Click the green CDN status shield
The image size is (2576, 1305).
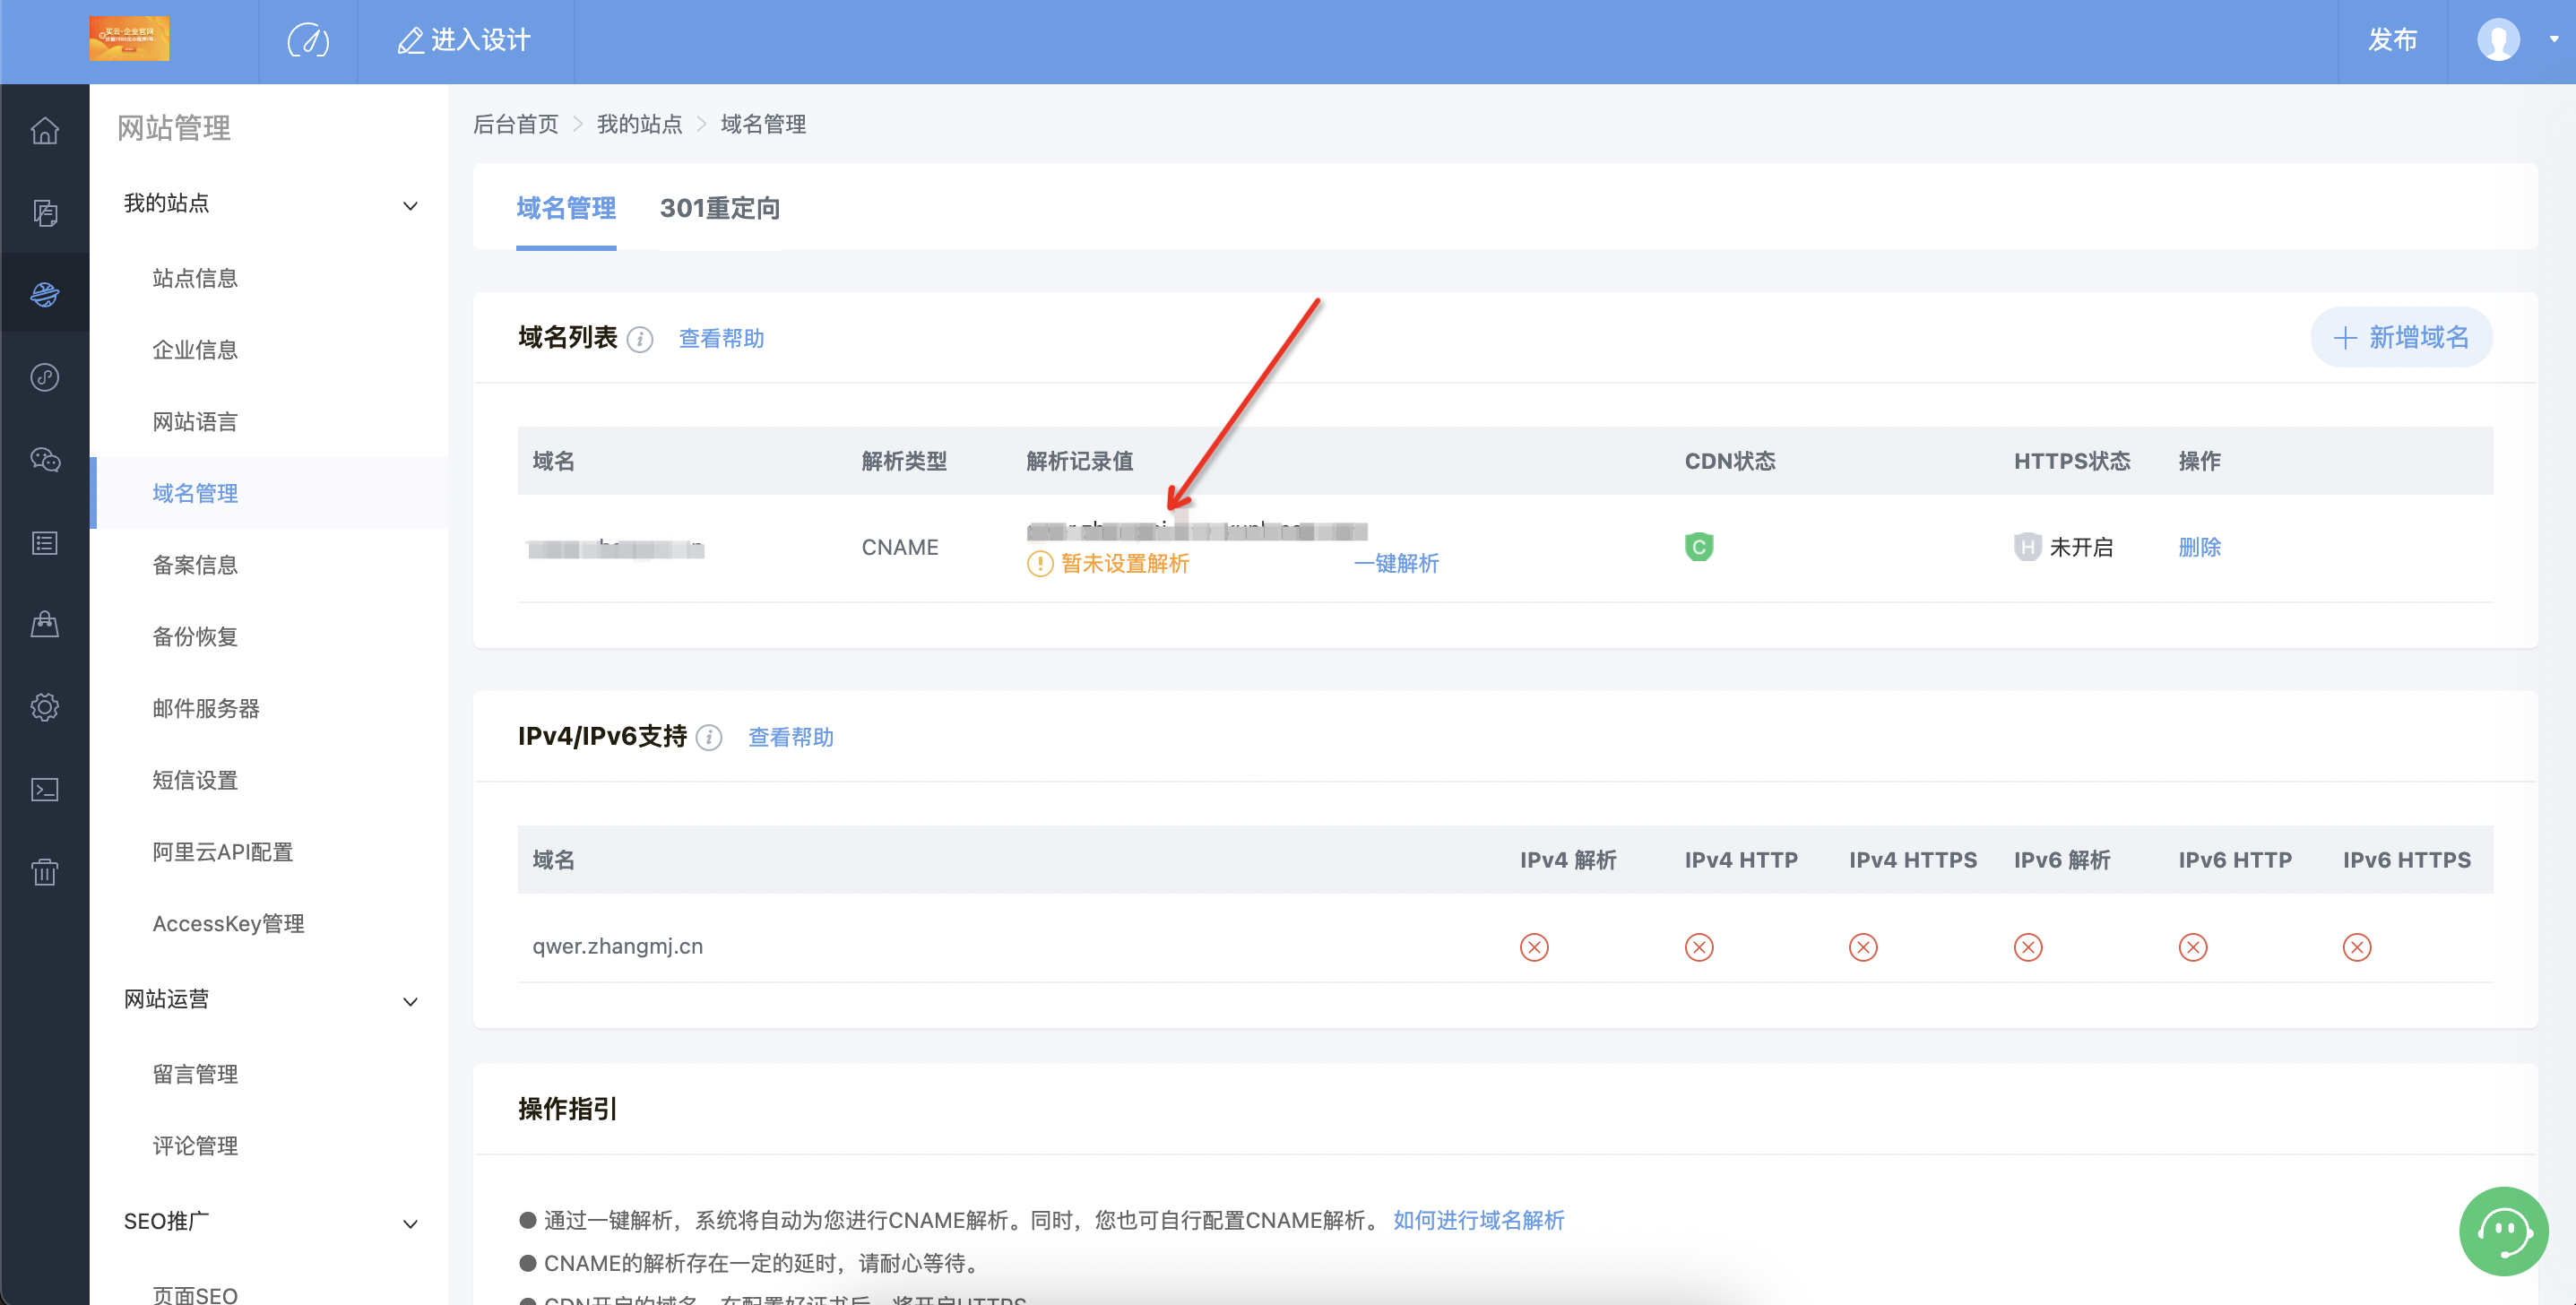pos(1698,547)
